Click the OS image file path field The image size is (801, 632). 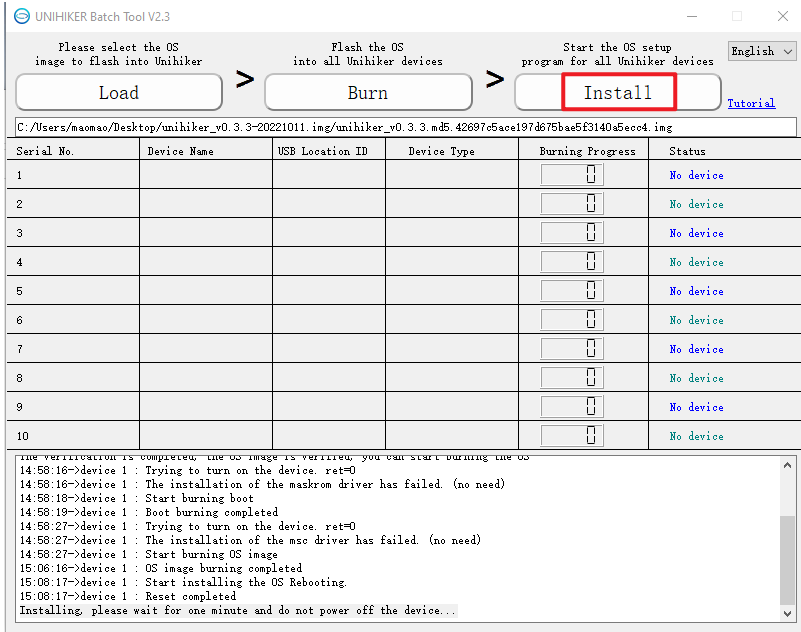point(405,128)
